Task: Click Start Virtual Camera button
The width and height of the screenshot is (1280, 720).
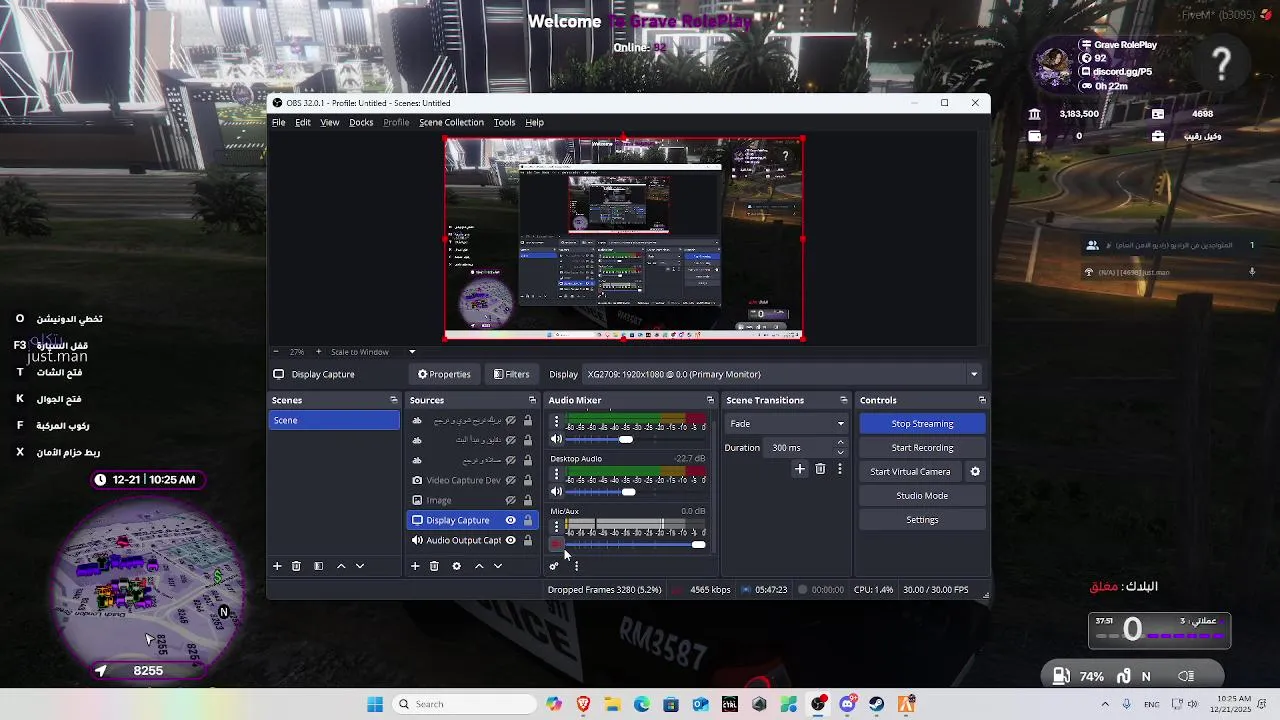Action: pos(910,472)
